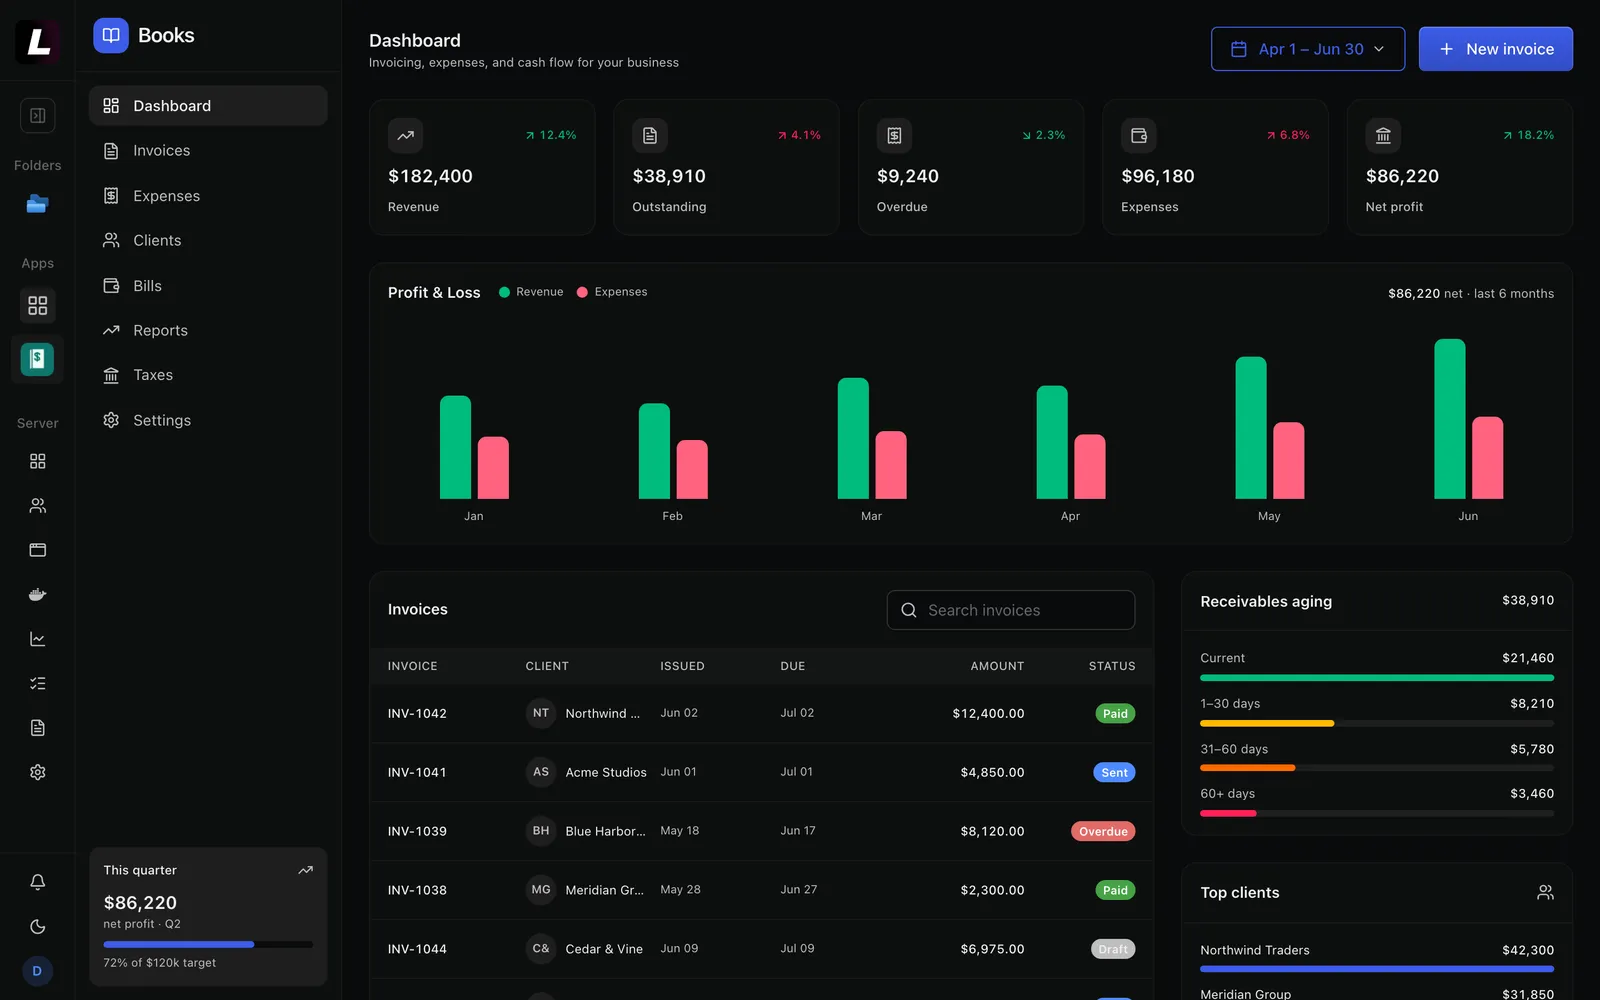Collapse the sidebar panel icon

pos(37,115)
